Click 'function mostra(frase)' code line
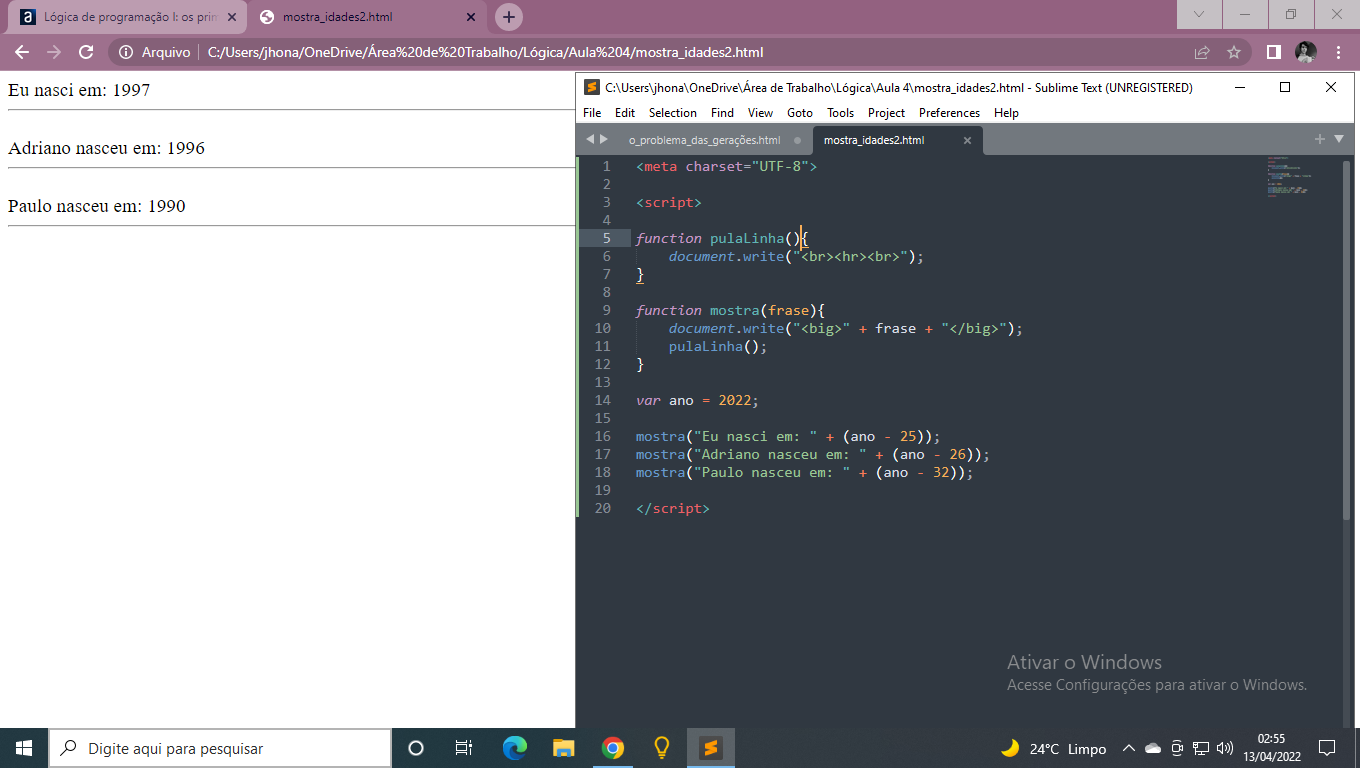Screen dimensions: 1360x768 [730, 310]
